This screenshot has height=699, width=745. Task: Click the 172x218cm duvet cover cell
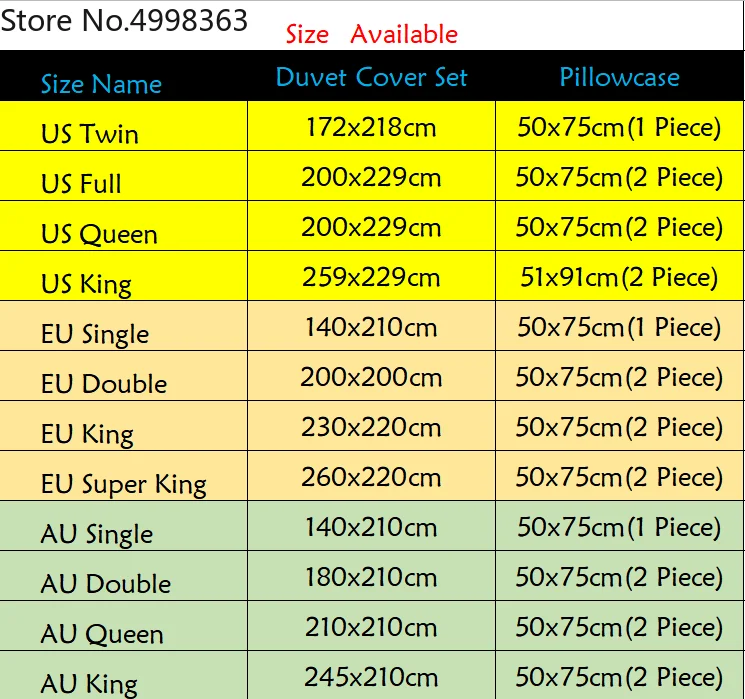tap(371, 128)
